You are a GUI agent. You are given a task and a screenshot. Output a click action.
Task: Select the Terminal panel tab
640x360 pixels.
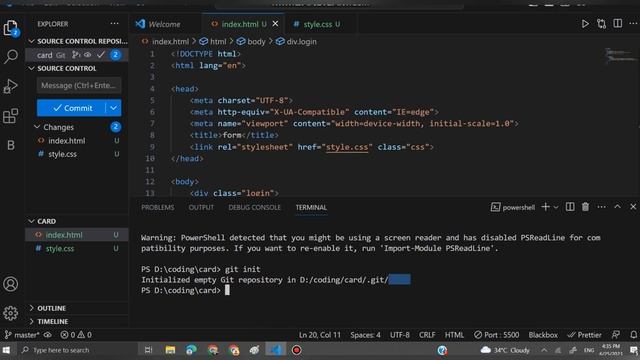pyautogui.click(x=311, y=207)
